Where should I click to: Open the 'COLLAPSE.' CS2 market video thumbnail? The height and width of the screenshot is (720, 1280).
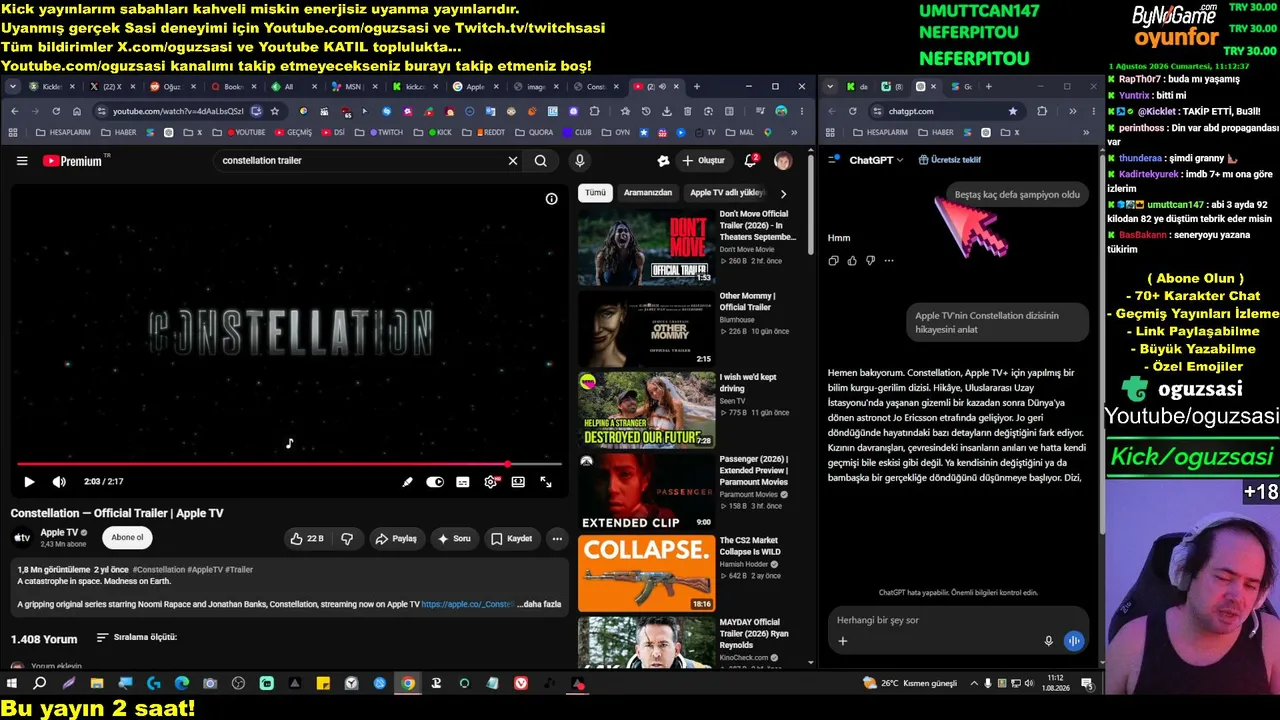pyautogui.click(x=646, y=574)
